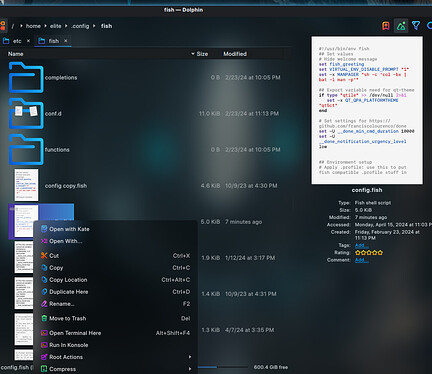Click the Open with Kate icon
Image resolution: width=432 pixels, height=374 pixels.
click(44, 229)
